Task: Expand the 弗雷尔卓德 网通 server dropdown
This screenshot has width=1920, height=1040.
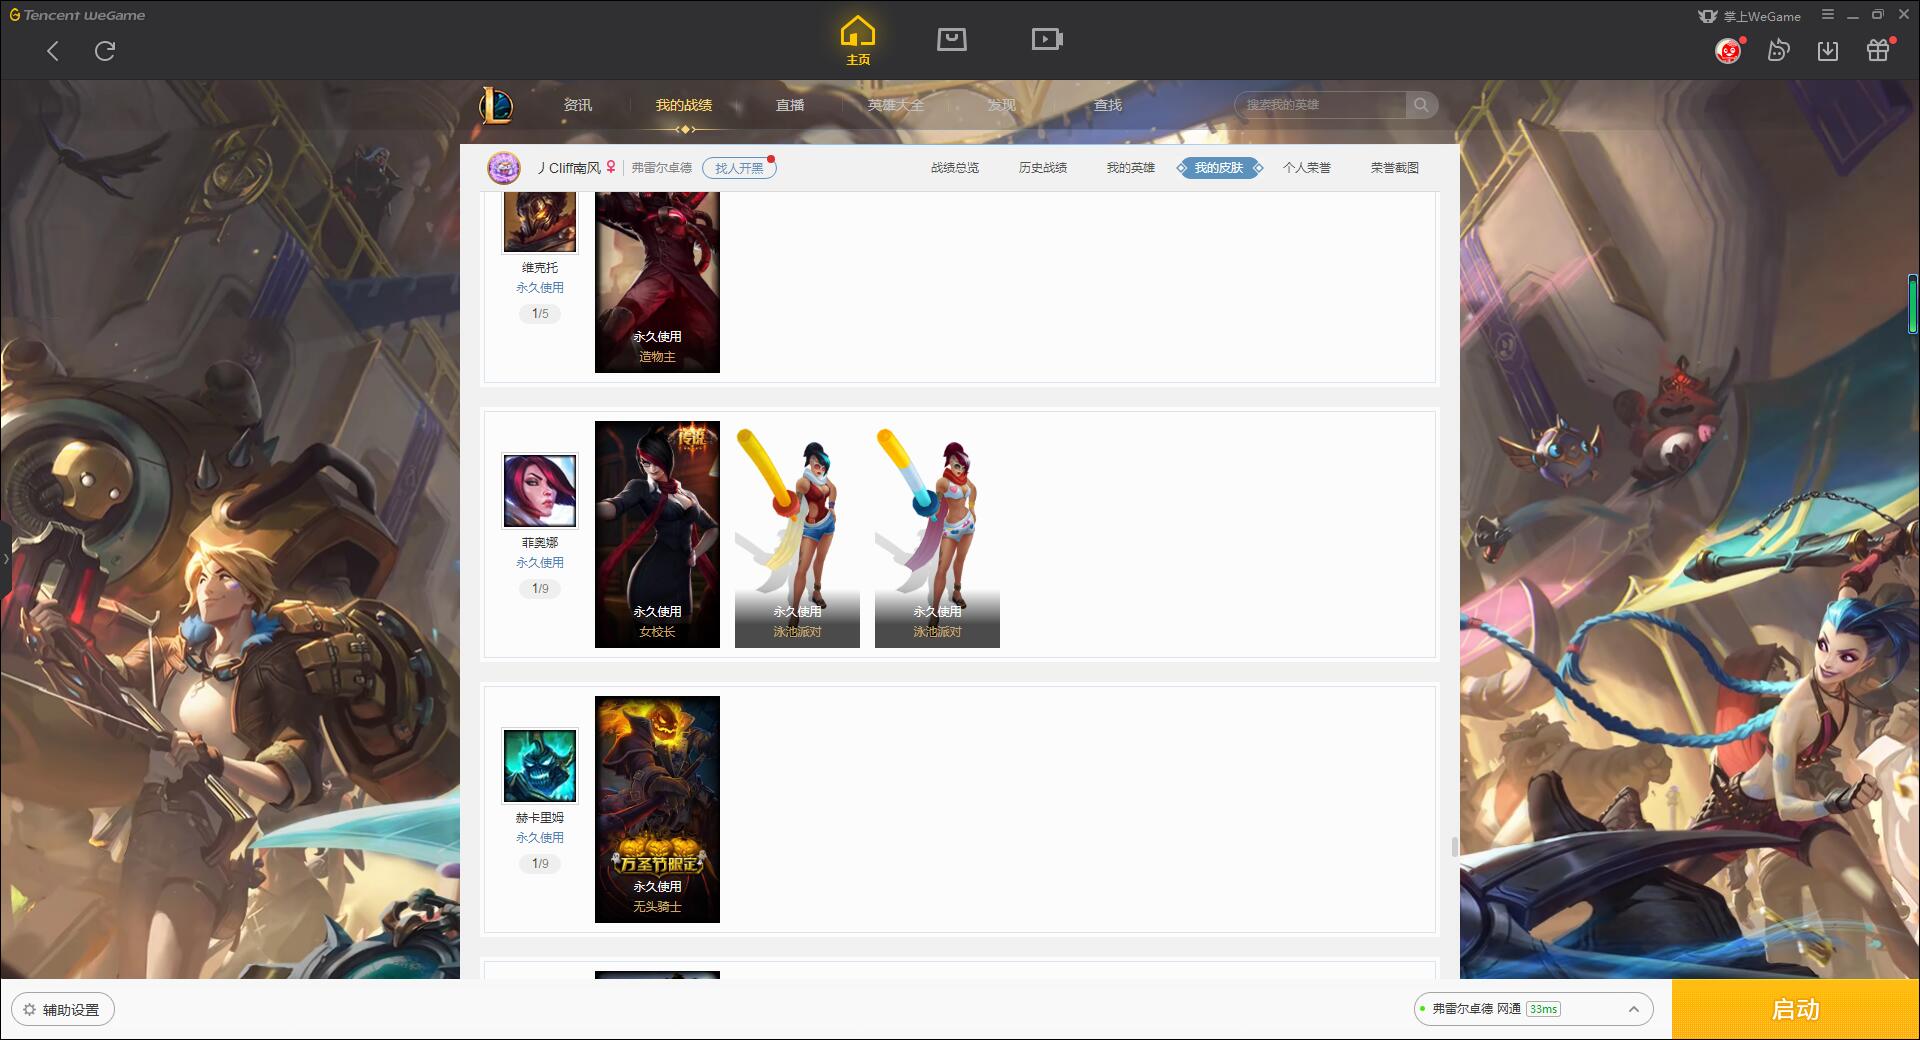Action: (x=1533, y=1009)
